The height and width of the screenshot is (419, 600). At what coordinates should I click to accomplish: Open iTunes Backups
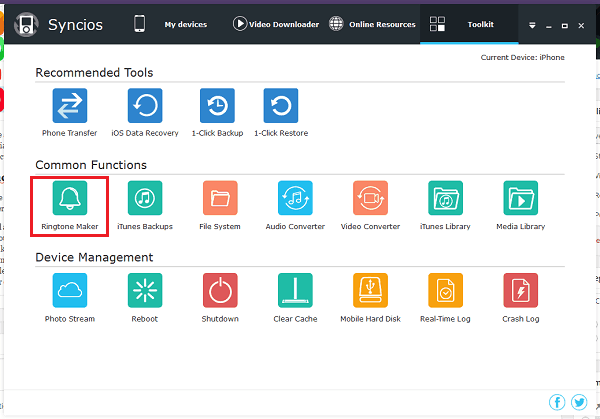point(145,198)
